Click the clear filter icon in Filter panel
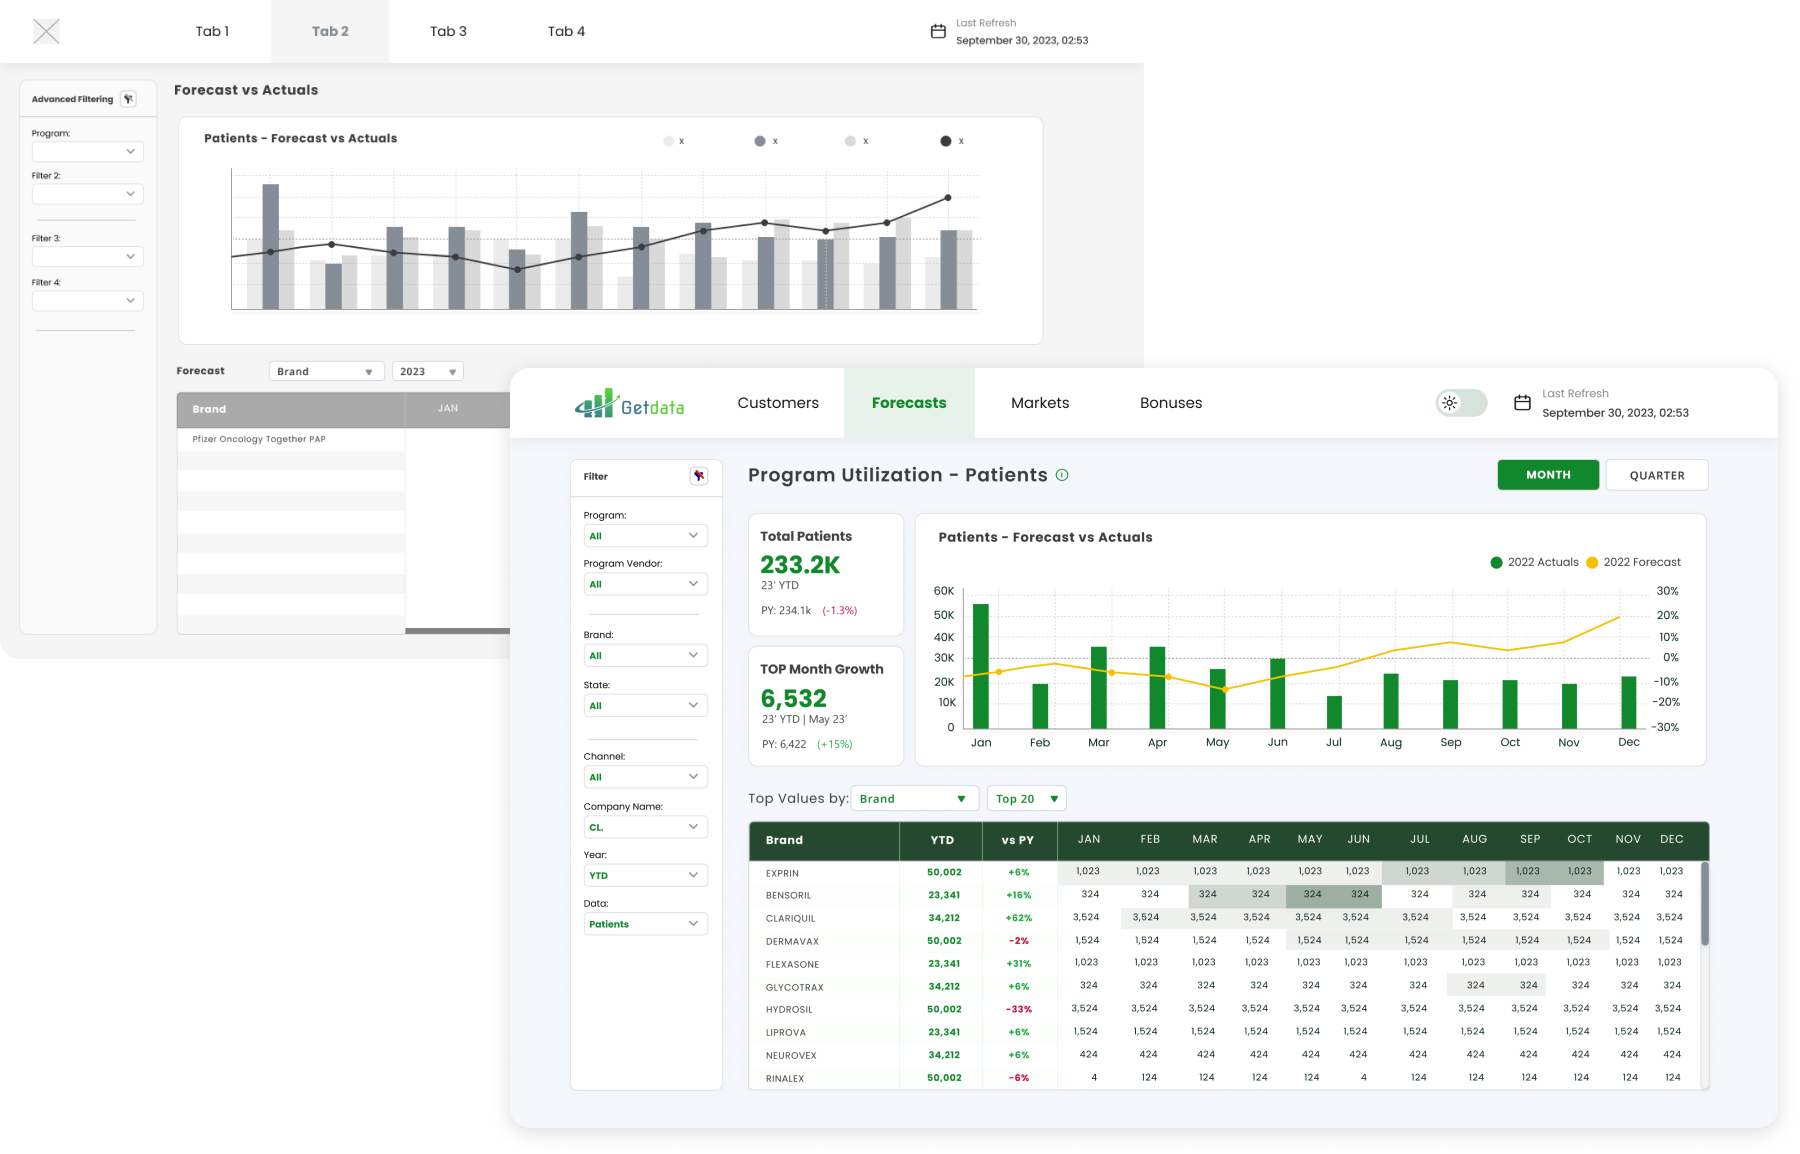 coord(698,476)
